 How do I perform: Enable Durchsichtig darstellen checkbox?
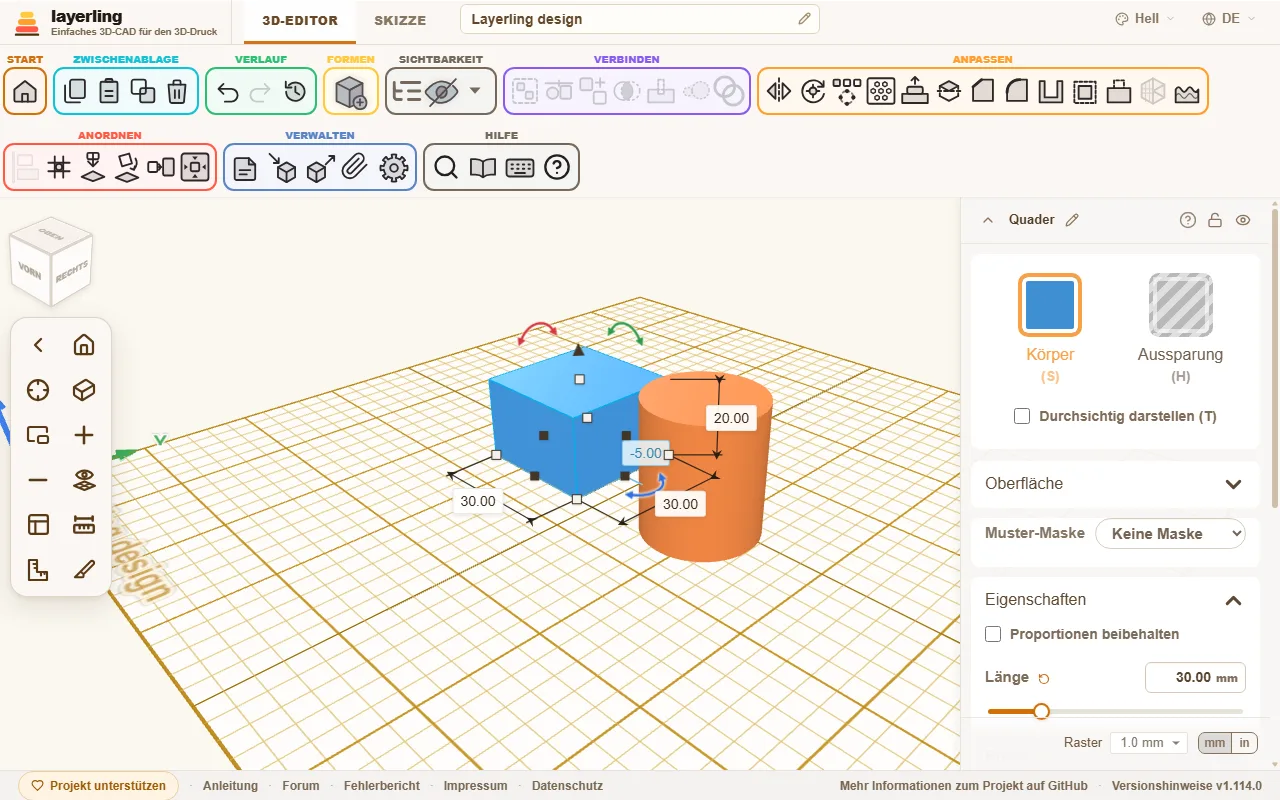(1022, 416)
